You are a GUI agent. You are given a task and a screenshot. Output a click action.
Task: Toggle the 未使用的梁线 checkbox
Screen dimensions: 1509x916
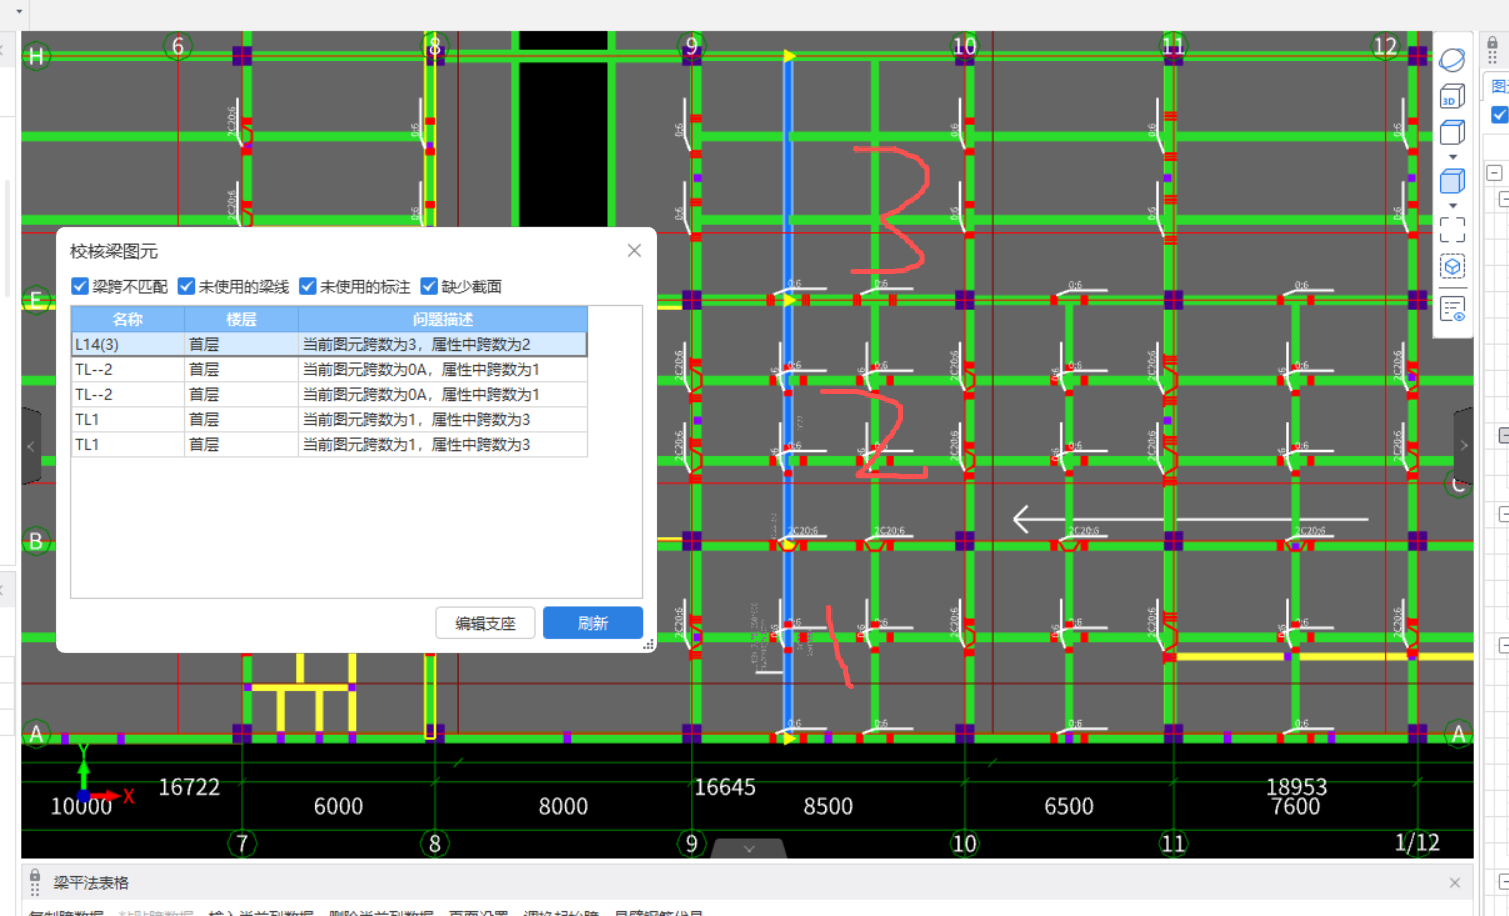click(x=186, y=286)
